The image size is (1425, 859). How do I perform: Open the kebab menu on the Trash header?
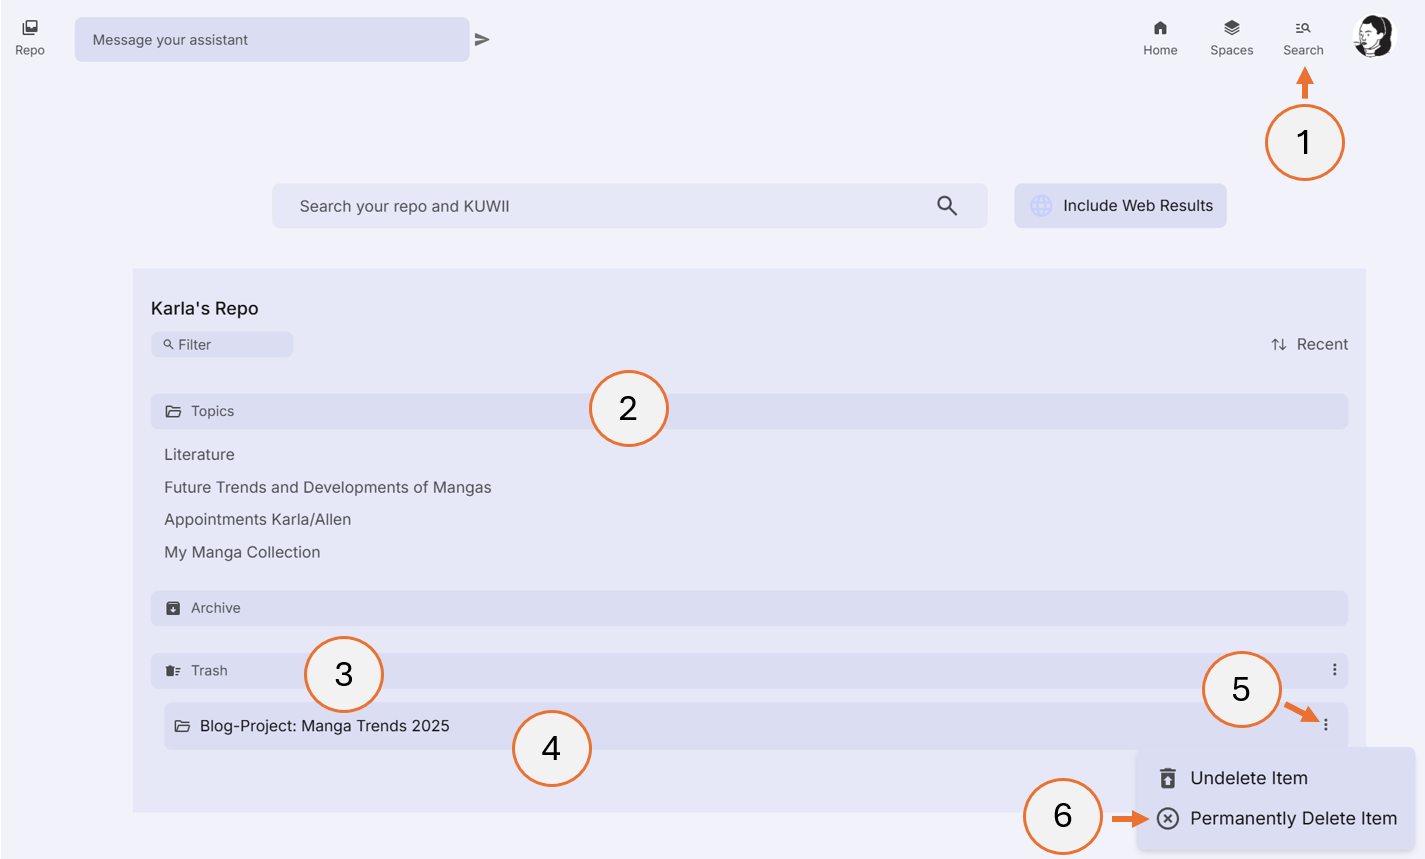tap(1334, 670)
